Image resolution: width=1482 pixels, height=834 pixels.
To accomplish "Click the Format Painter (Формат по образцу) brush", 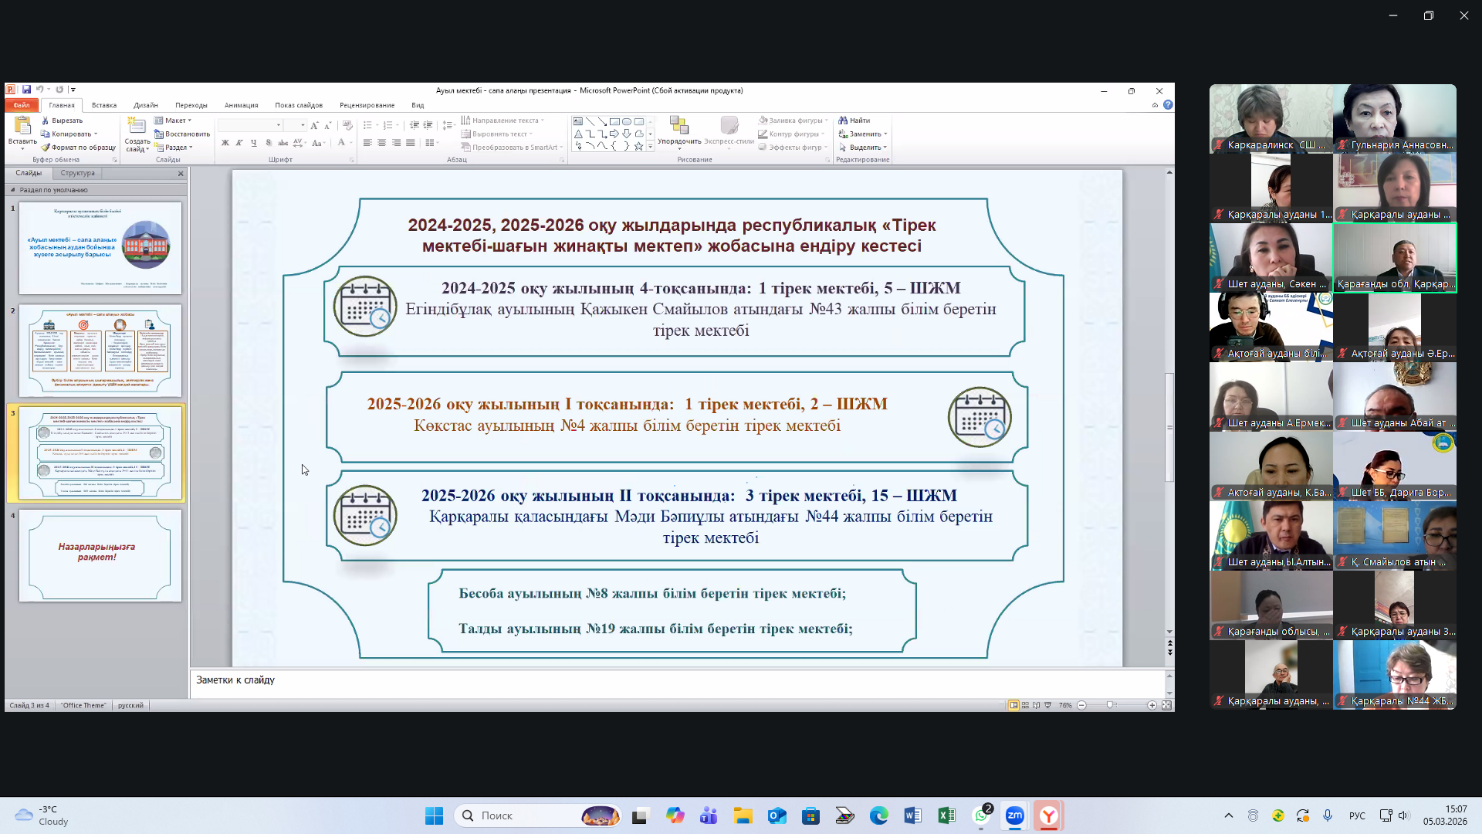I will click(45, 147).
